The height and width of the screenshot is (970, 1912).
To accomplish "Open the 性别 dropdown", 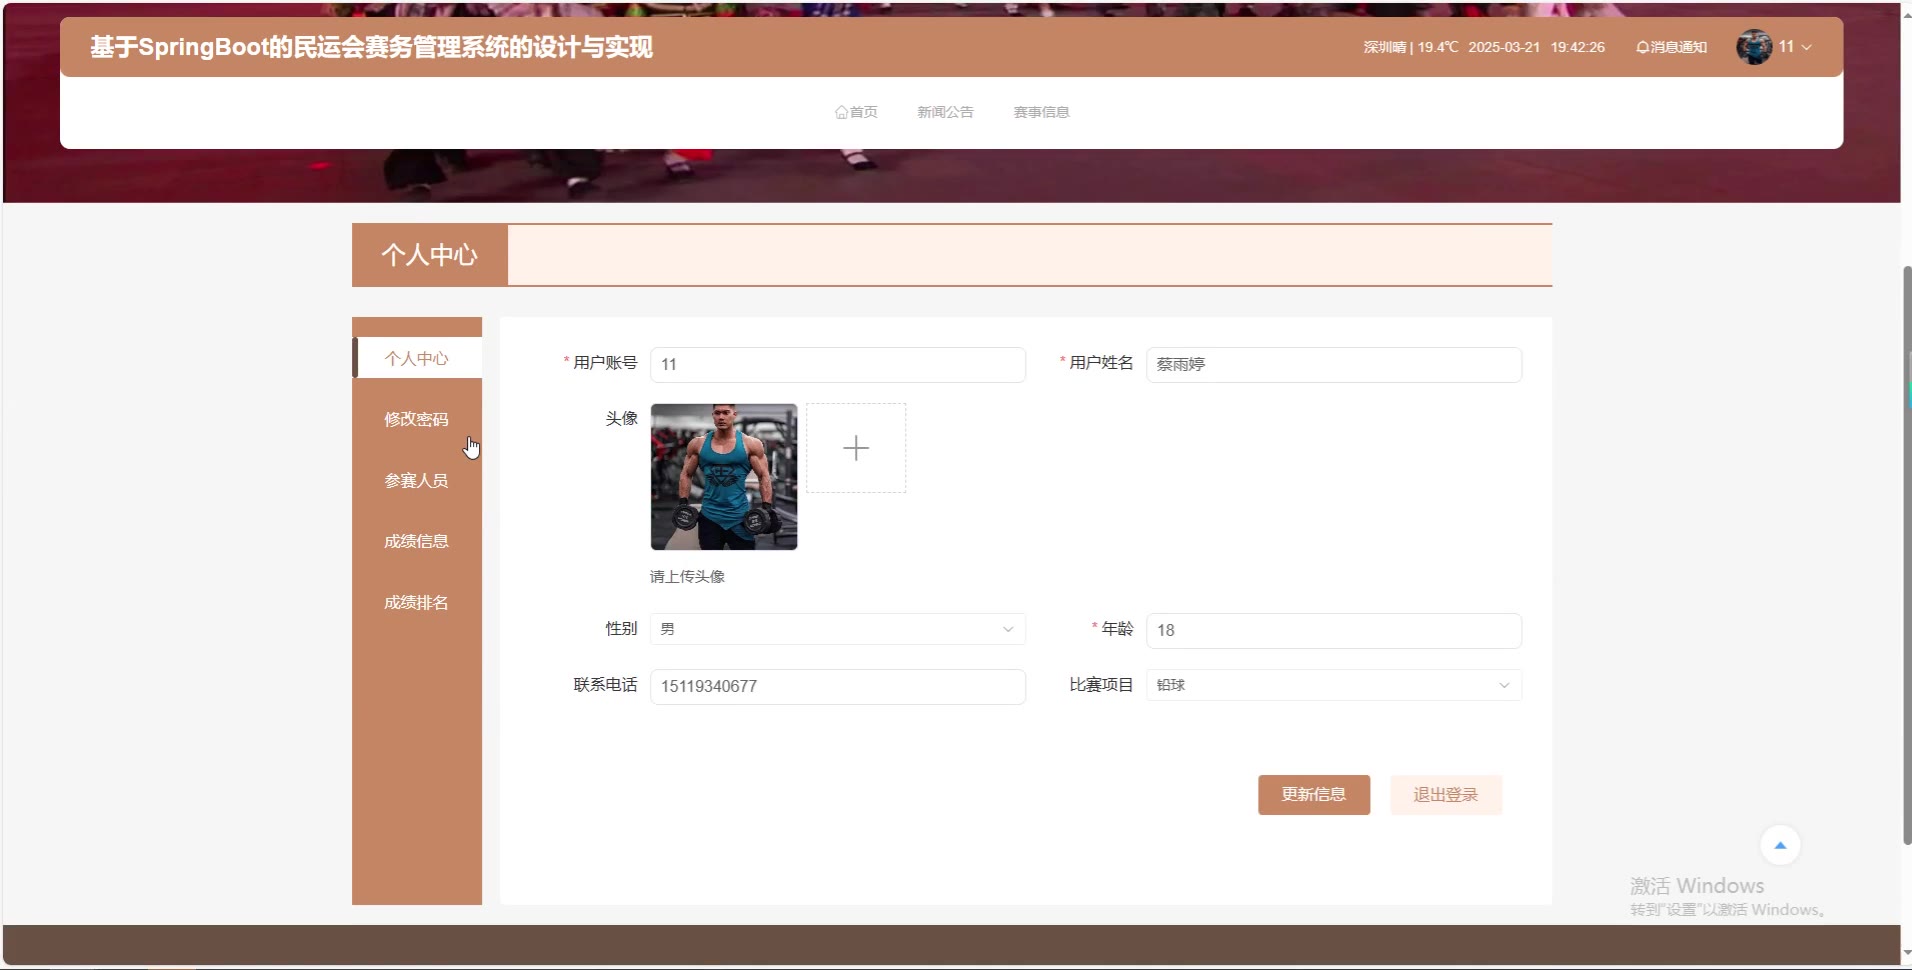I will tap(838, 629).
